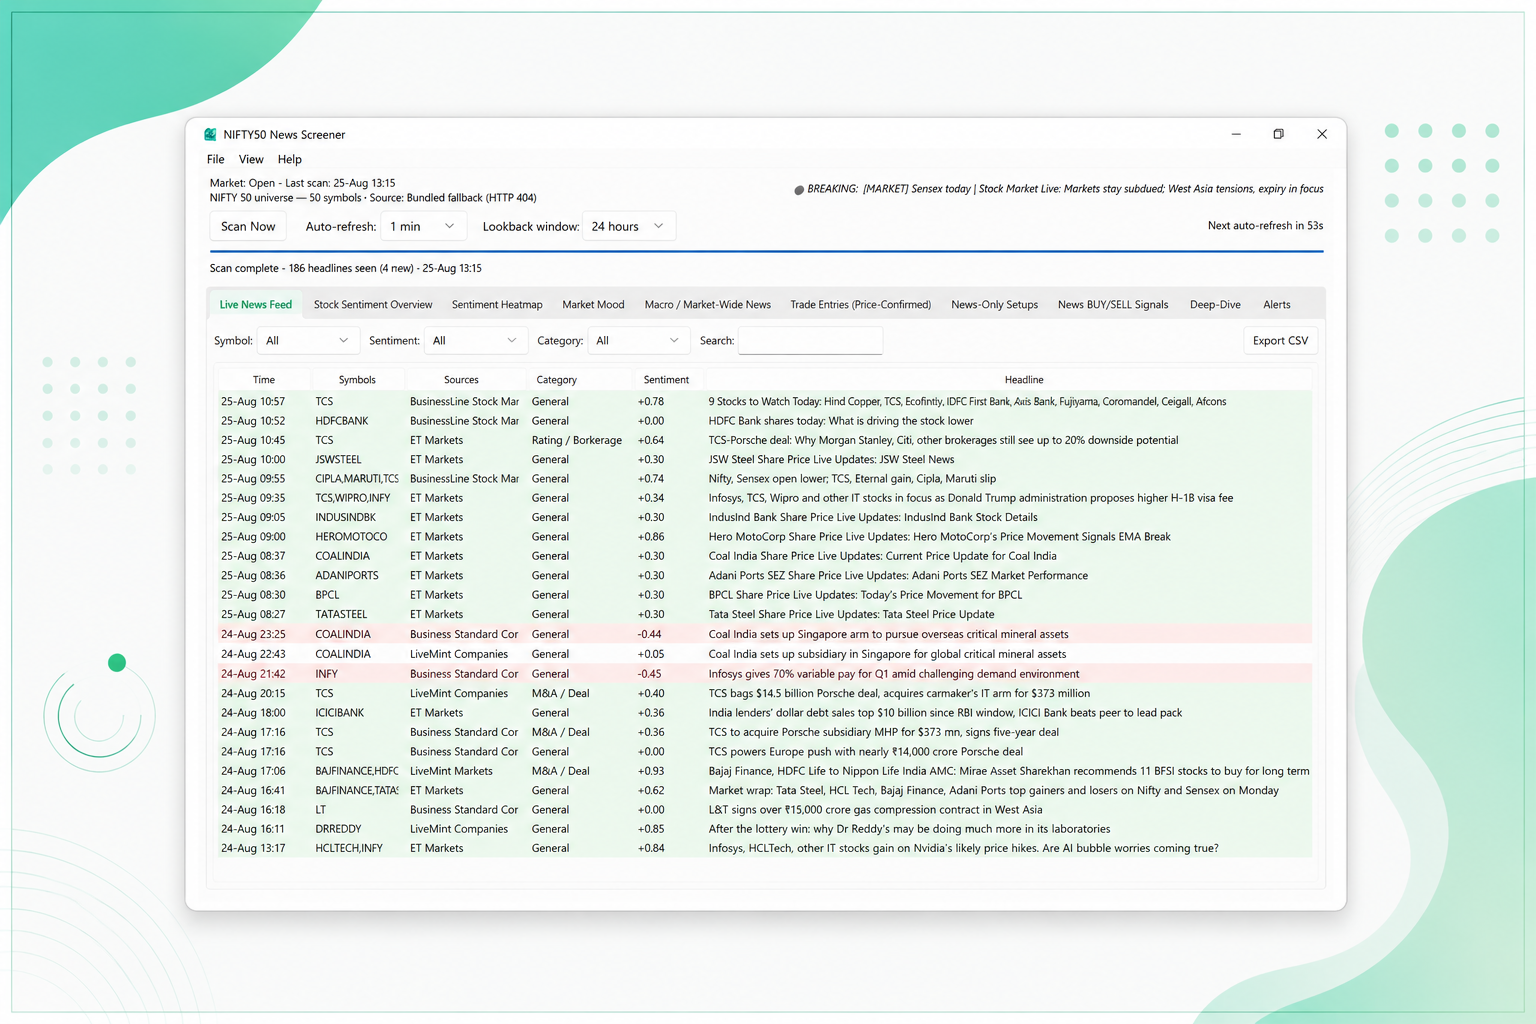Click the 'Market: Open - Last scan' status line
Screen dimensions: 1536x1024
tap(302, 183)
